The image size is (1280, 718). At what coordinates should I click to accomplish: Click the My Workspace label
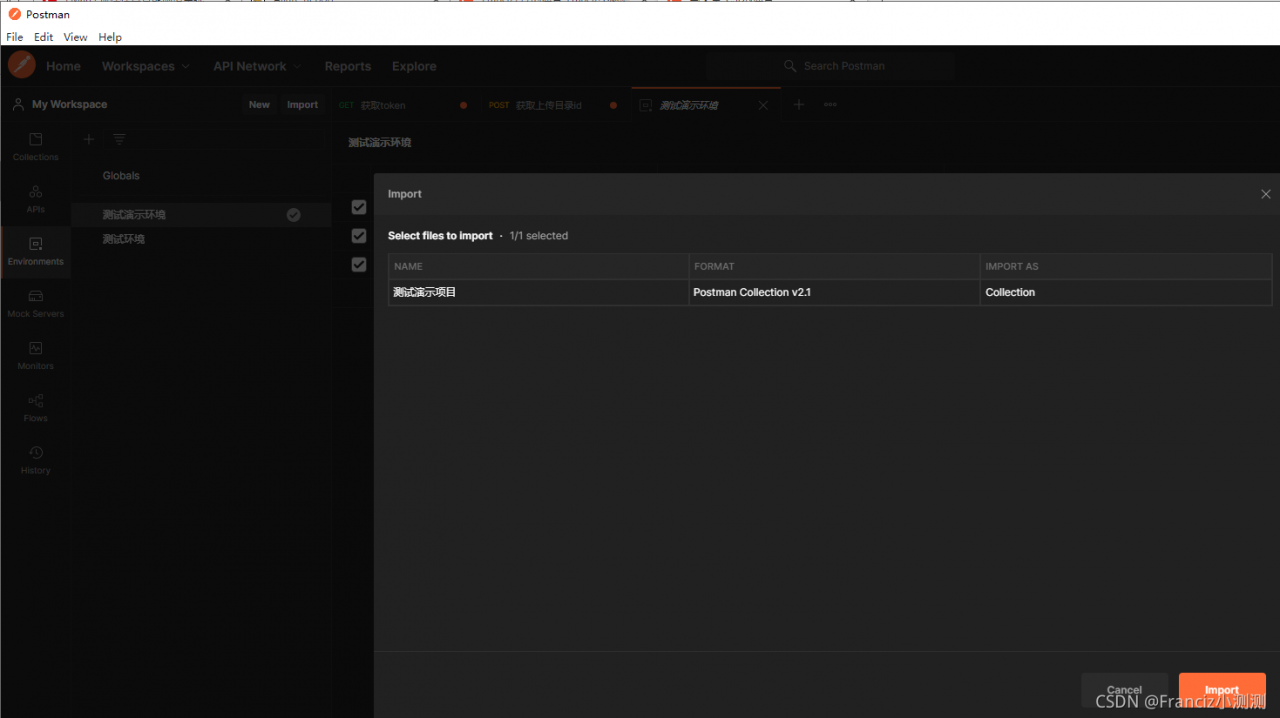pyautogui.click(x=69, y=104)
